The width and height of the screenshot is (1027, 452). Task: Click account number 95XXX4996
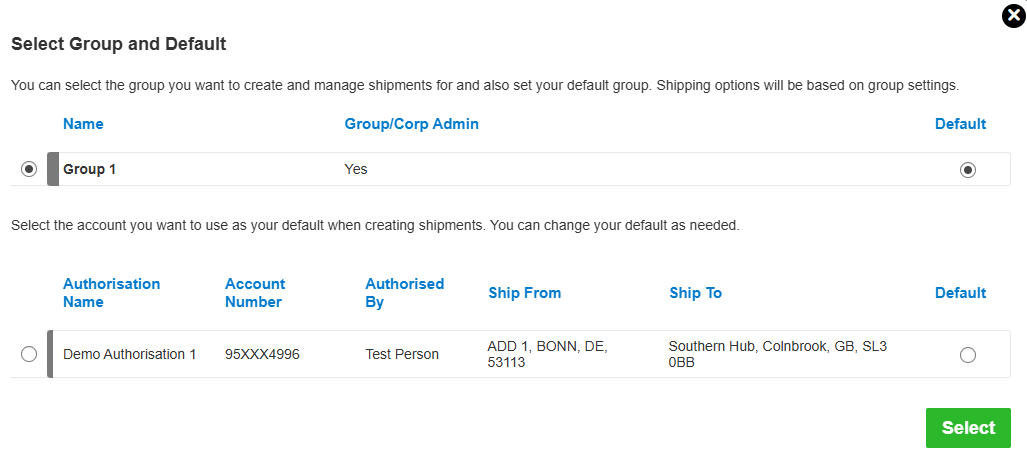pos(262,354)
